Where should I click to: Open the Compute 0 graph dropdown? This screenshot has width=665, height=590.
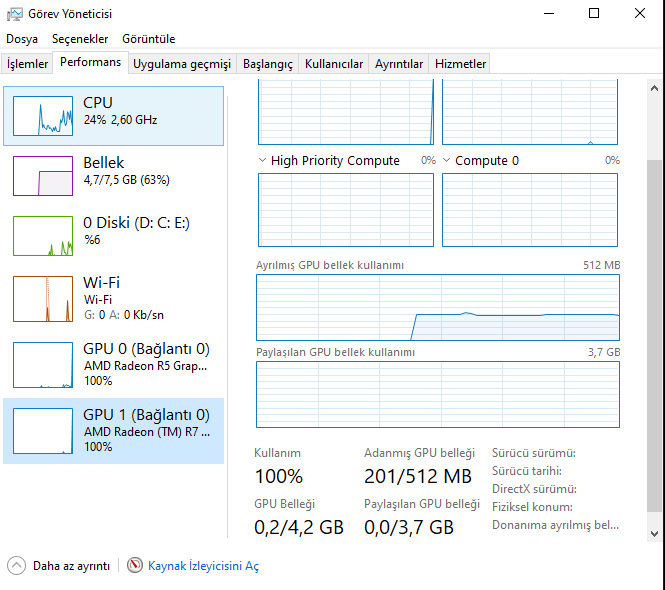447,160
